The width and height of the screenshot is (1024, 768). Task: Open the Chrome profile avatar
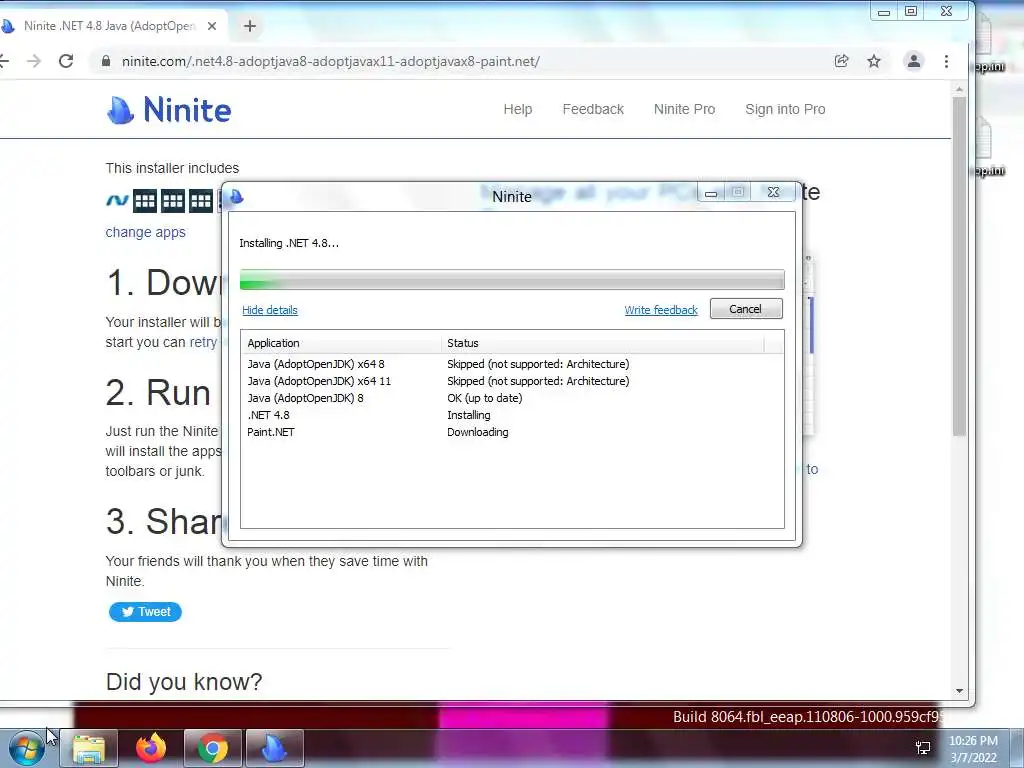point(914,61)
